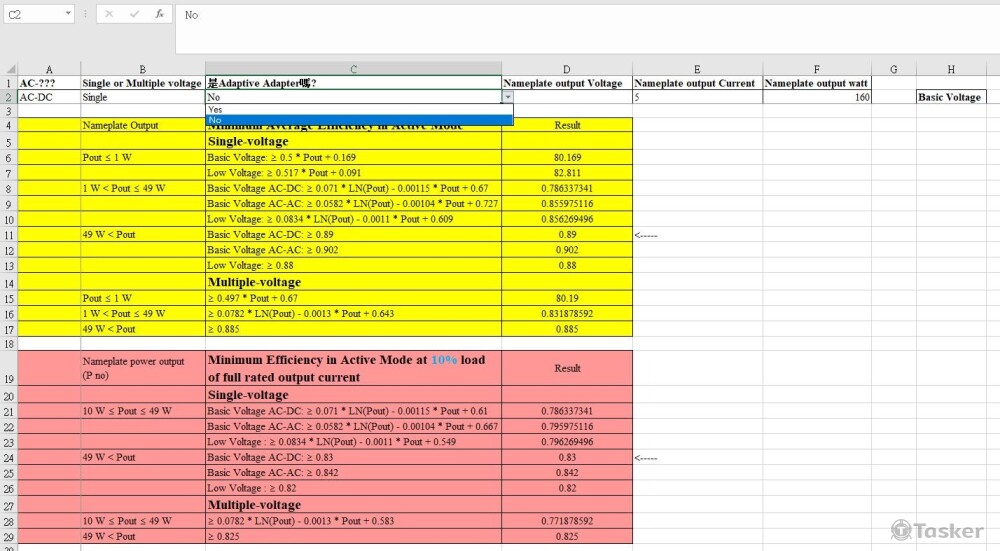Open the Name Box dropdown arrow

coord(68,15)
